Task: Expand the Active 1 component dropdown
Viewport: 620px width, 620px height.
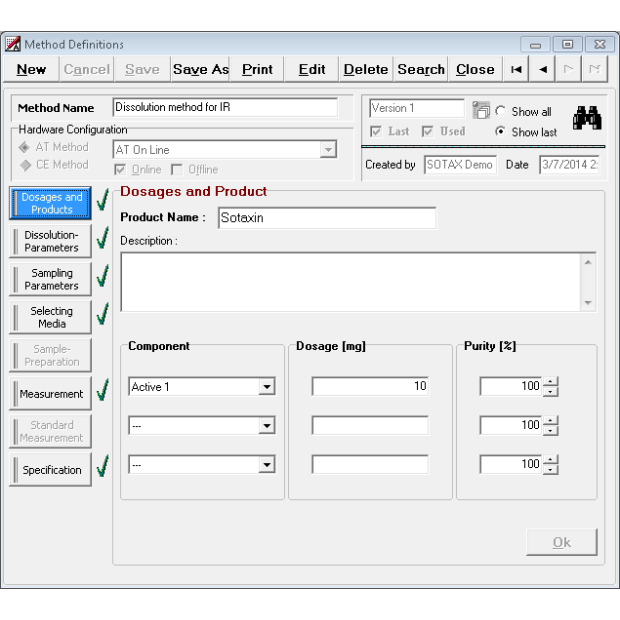Action: click(267, 387)
